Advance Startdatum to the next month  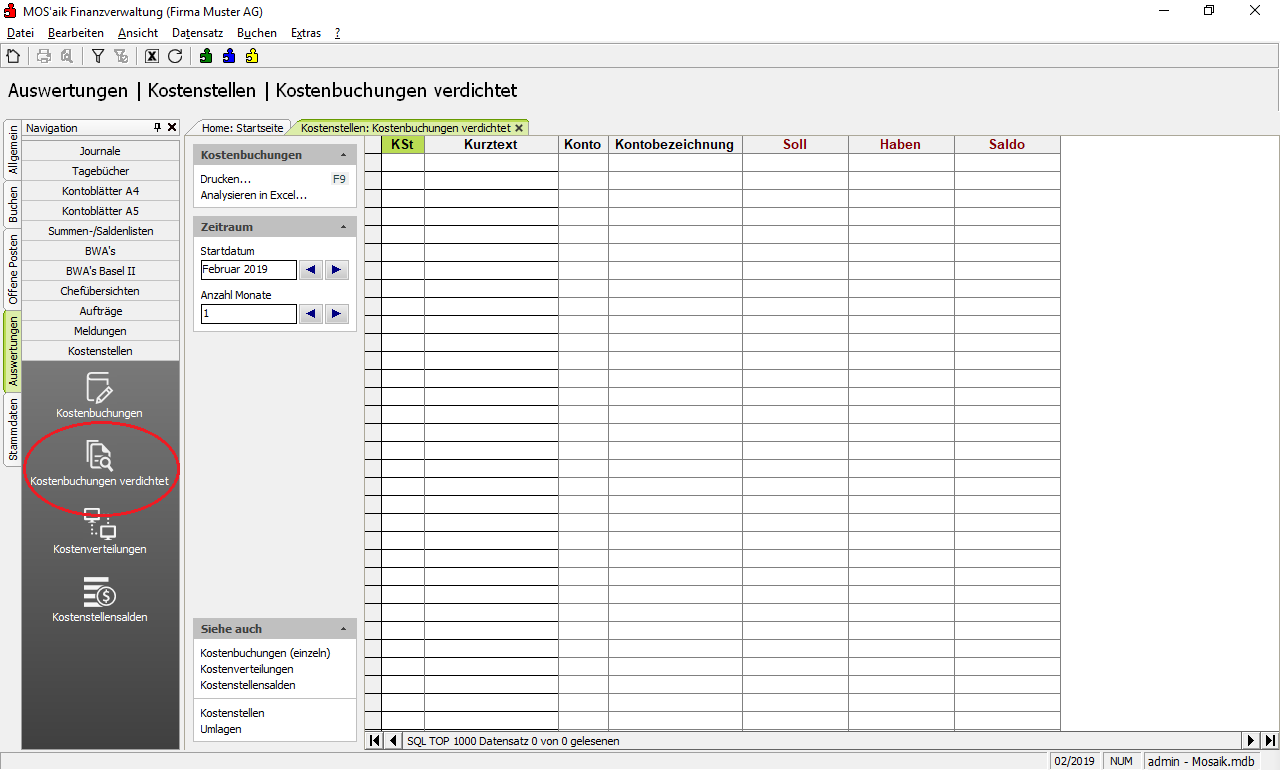(x=336, y=270)
